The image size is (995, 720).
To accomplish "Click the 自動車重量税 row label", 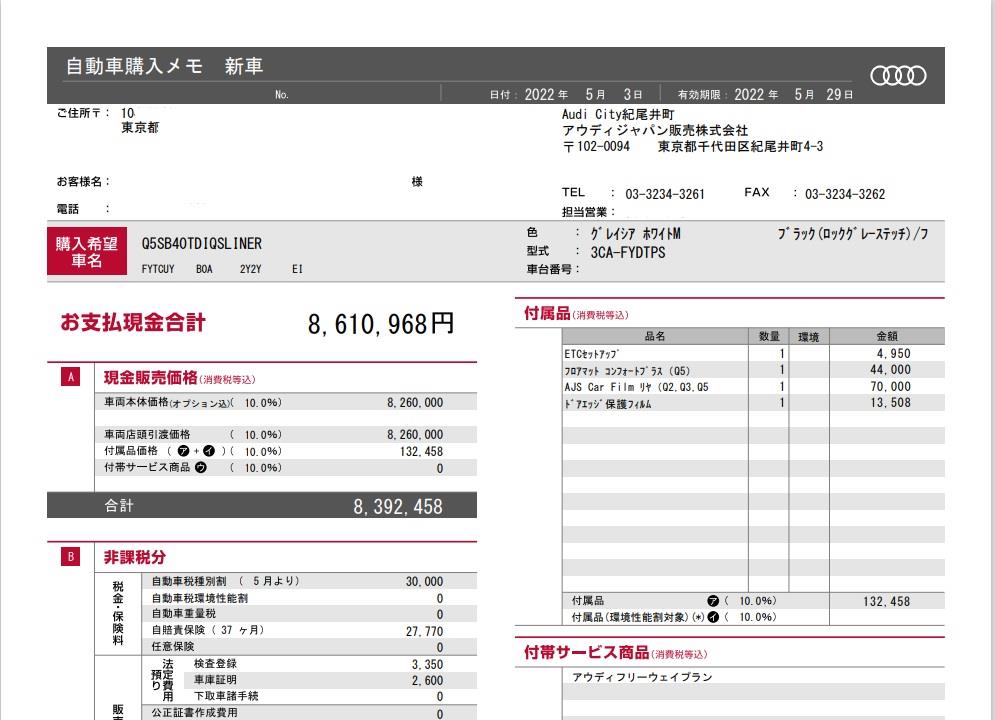I will (x=183, y=614).
